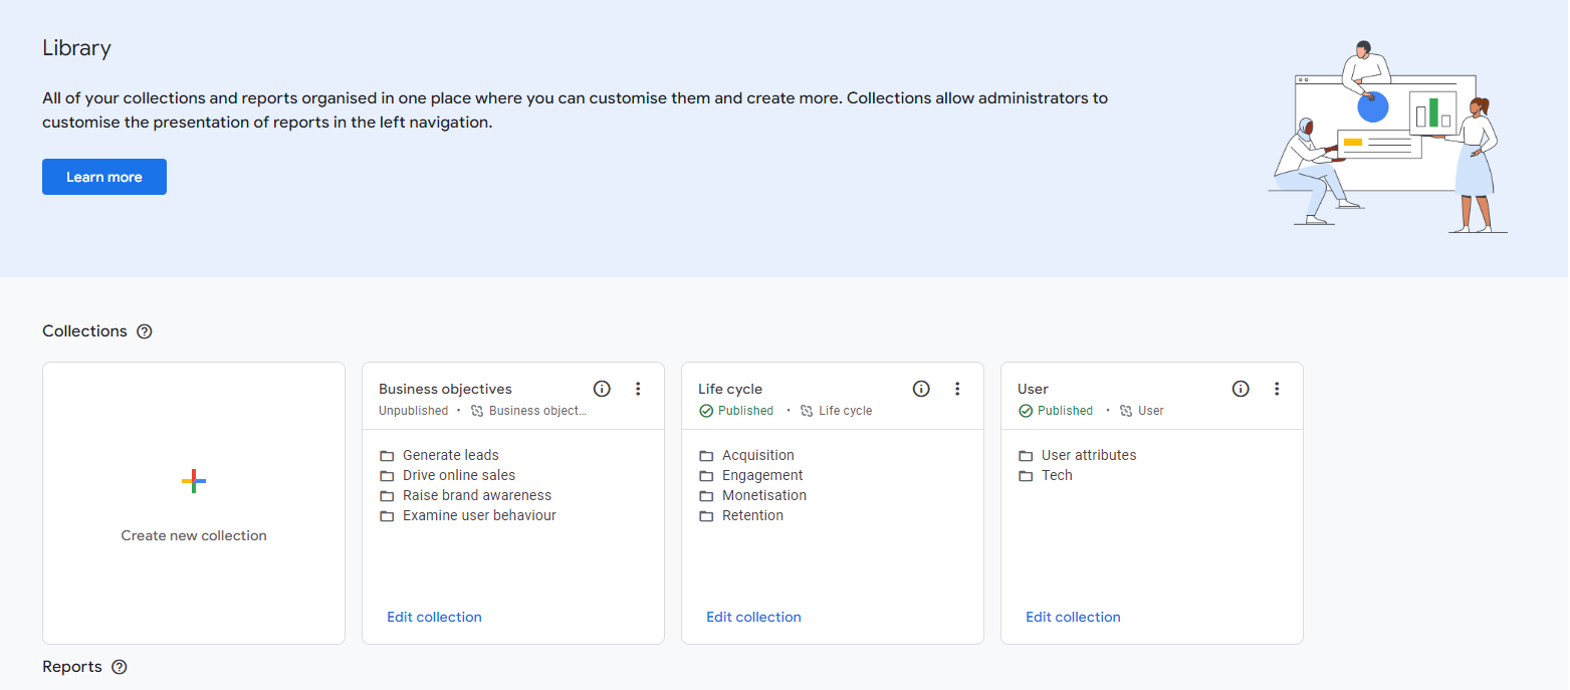
Task: Click the Monetisation folder icon
Action: pos(706,496)
